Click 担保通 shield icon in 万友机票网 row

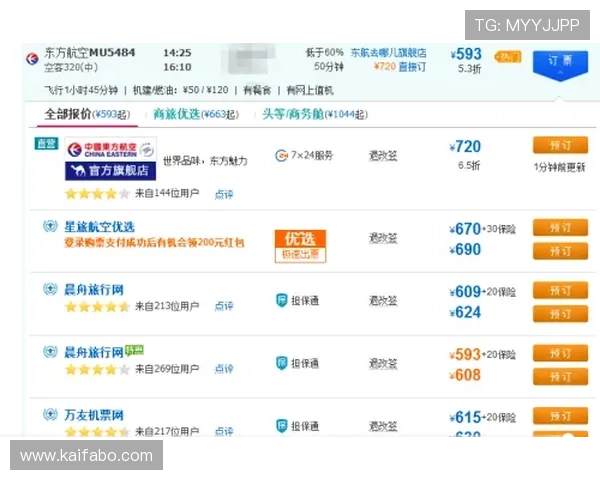click(282, 426)
